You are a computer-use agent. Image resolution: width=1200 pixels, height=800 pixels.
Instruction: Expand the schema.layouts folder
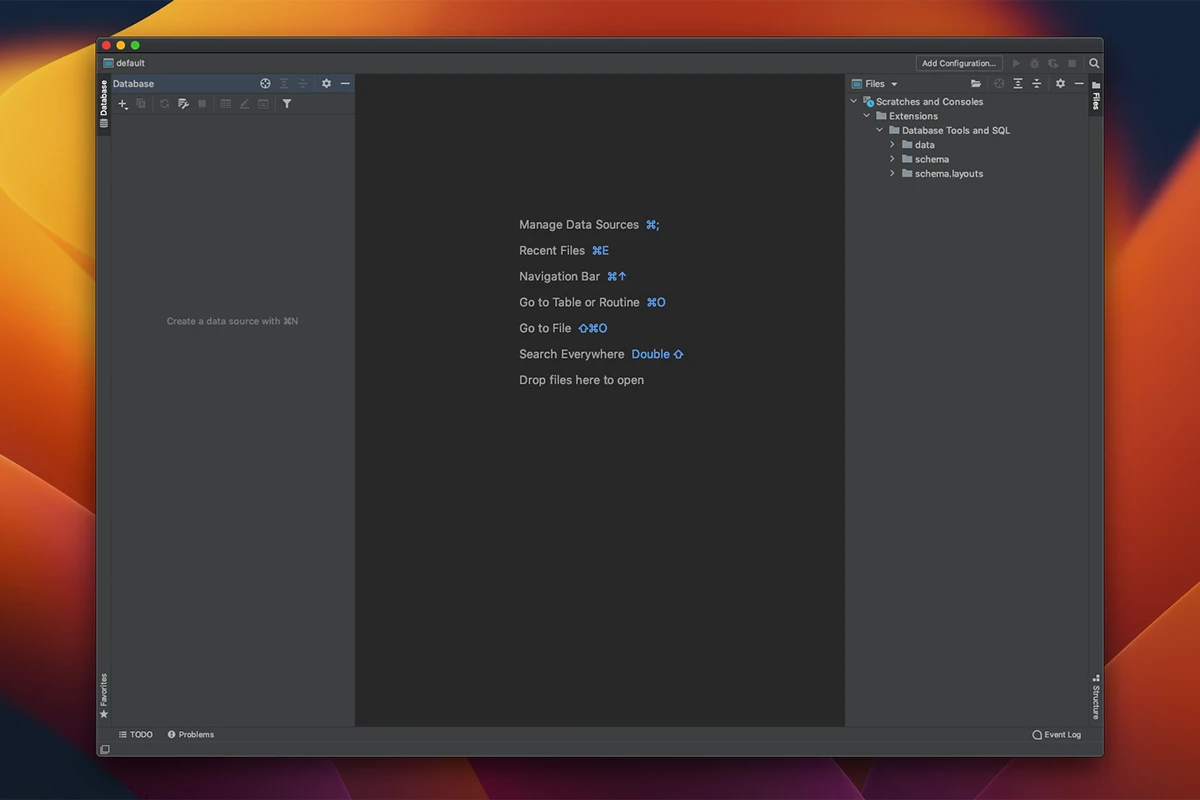coord(893,174)
